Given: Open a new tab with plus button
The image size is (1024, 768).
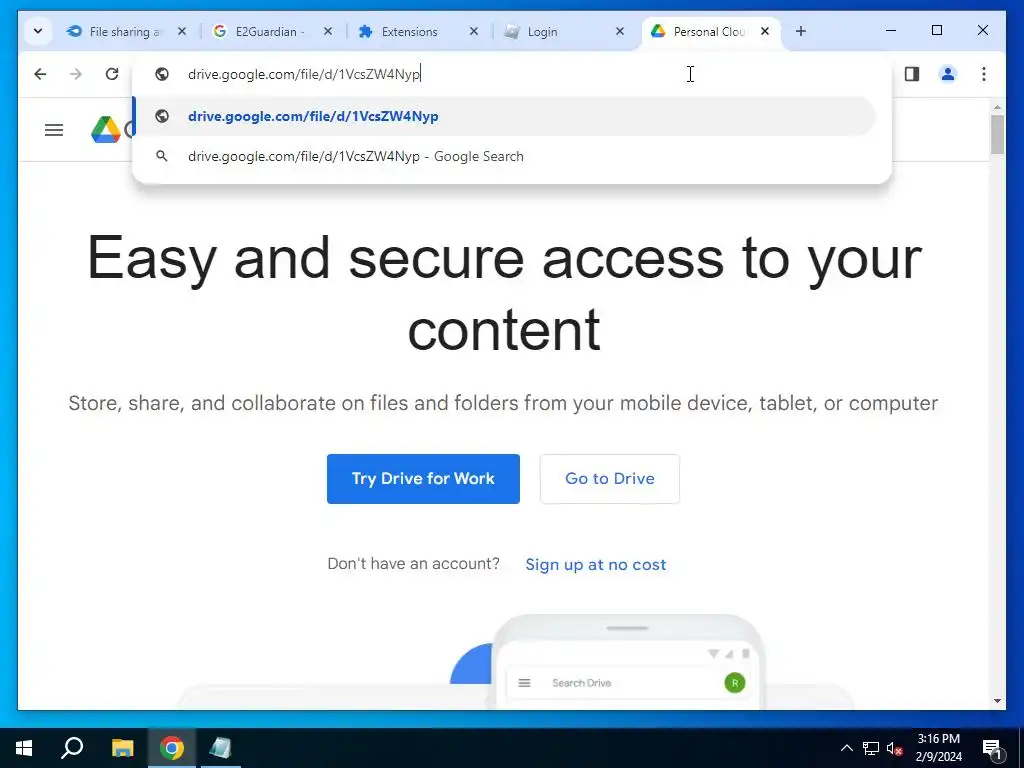Looking at the screenshot, I should point(801,31).
